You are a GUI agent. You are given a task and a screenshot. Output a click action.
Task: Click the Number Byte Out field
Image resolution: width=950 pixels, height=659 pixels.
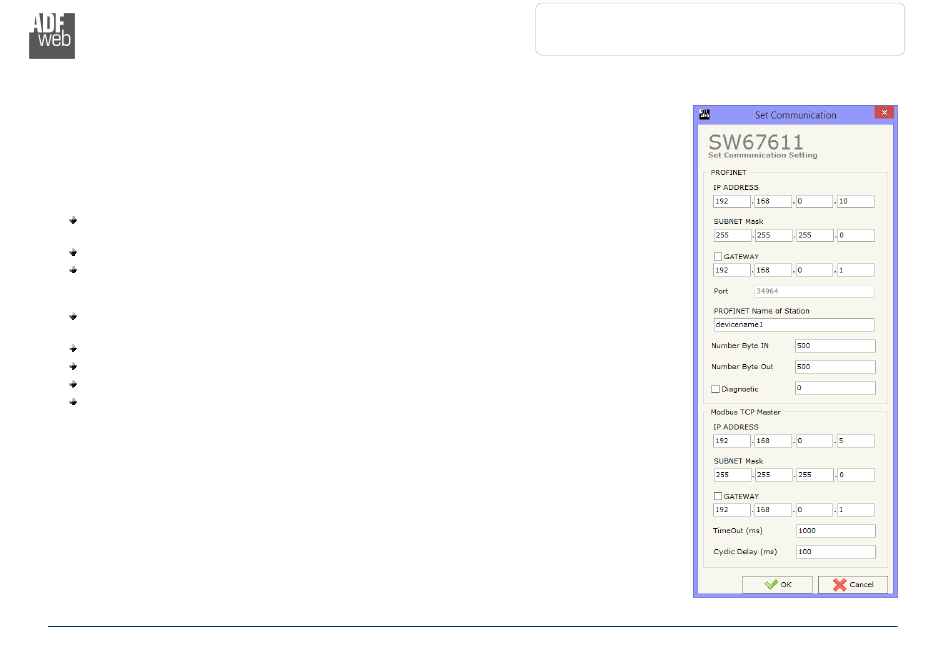point(835,367)
